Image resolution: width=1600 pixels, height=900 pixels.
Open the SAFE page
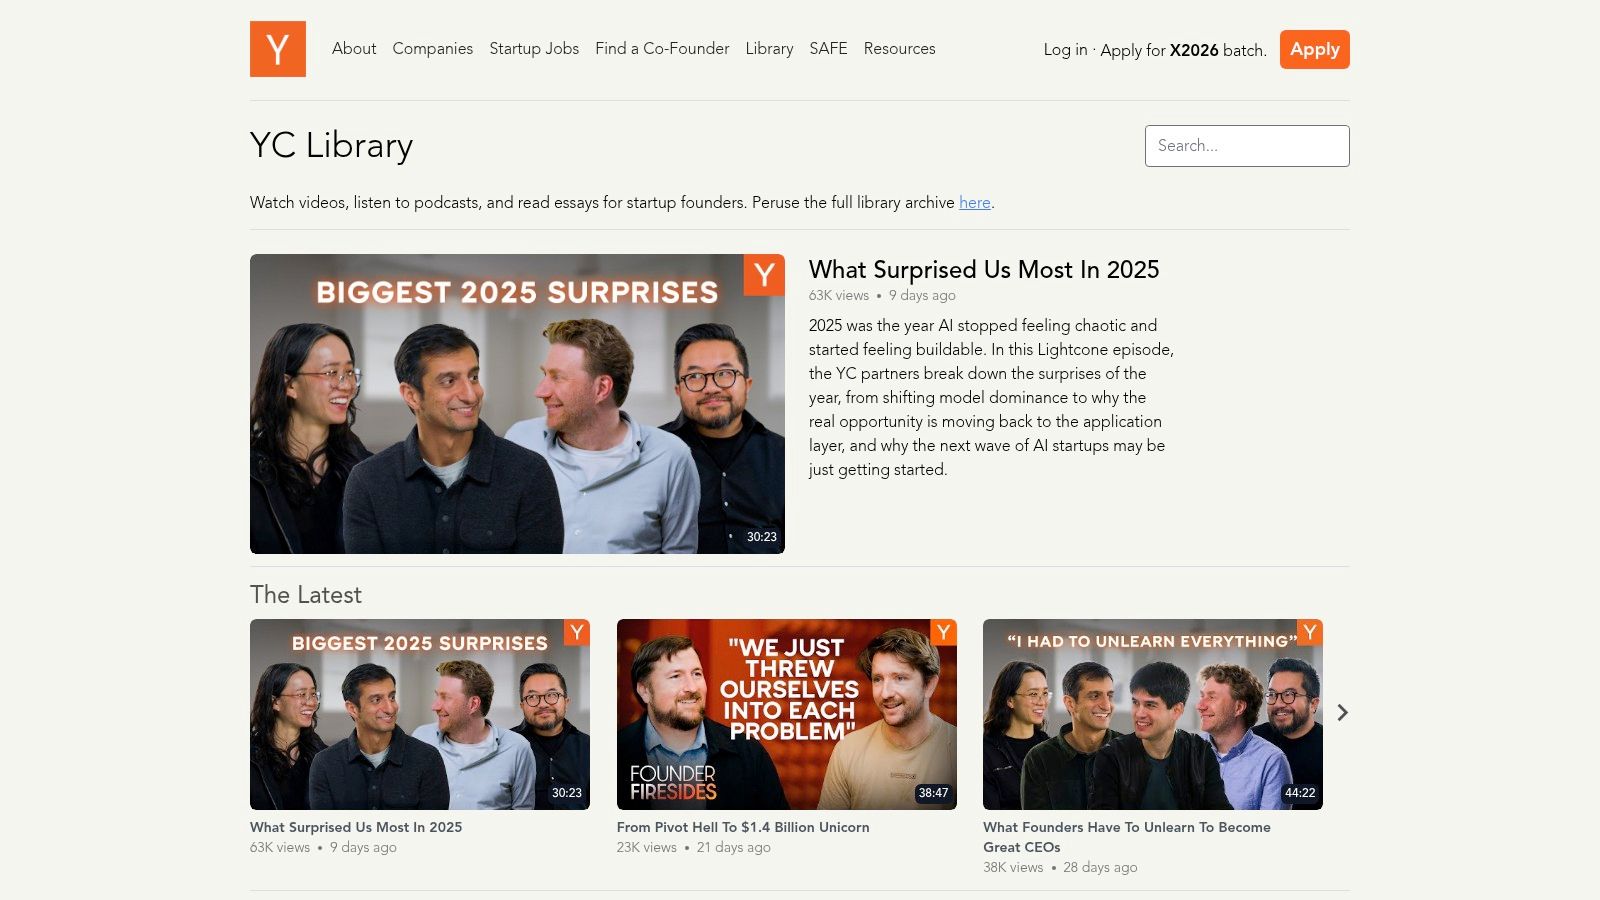827,49
